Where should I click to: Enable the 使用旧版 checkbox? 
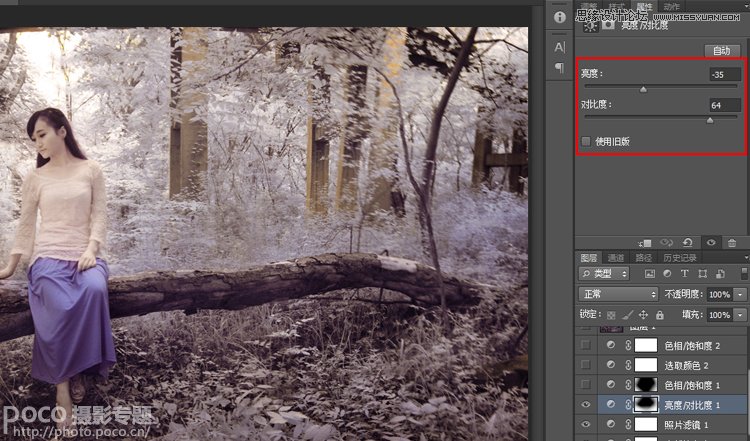point(586,141)
